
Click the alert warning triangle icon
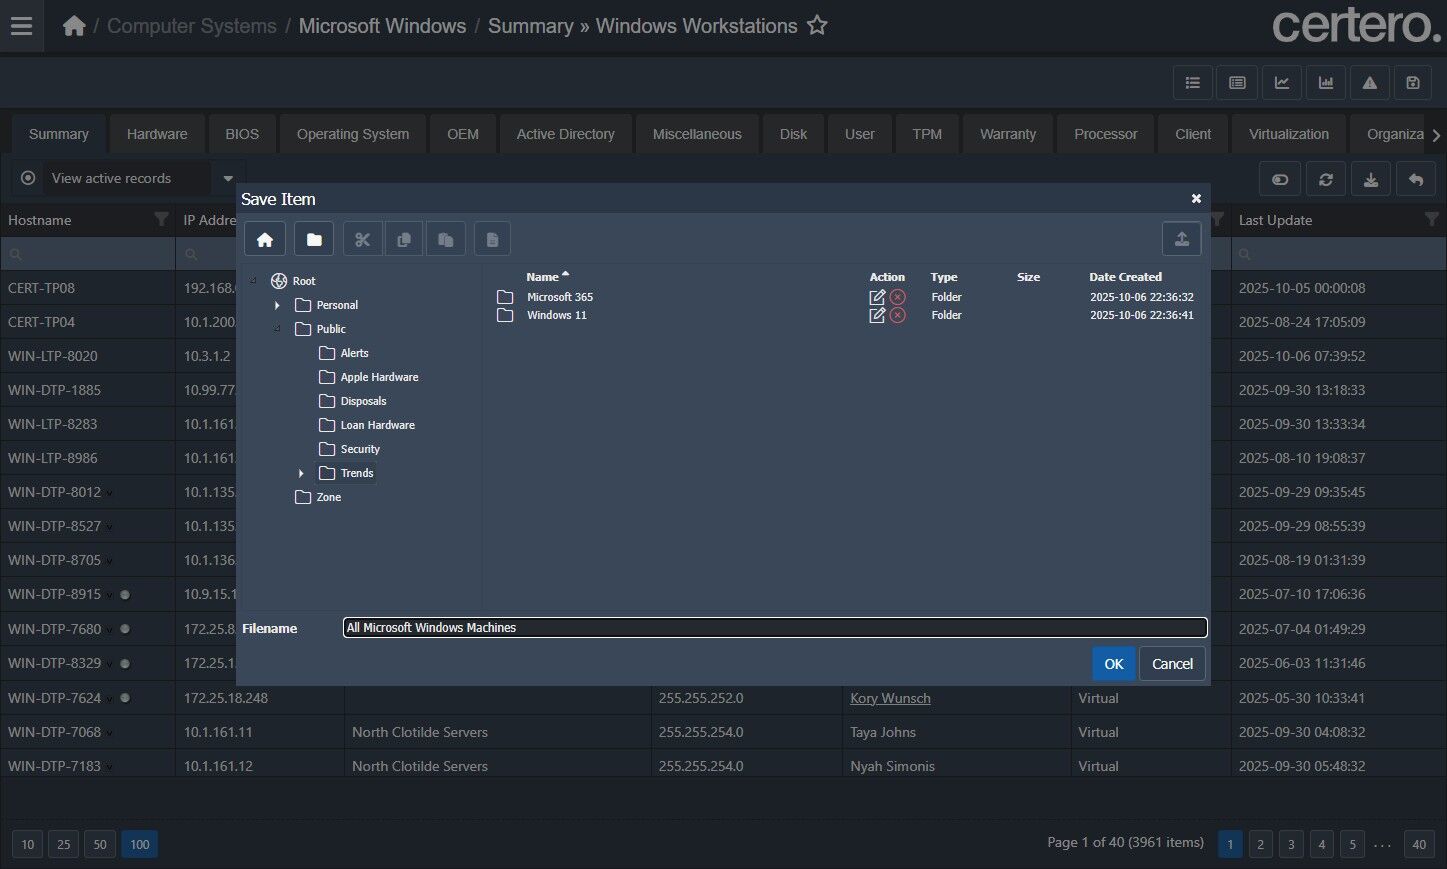[1369, 83]
